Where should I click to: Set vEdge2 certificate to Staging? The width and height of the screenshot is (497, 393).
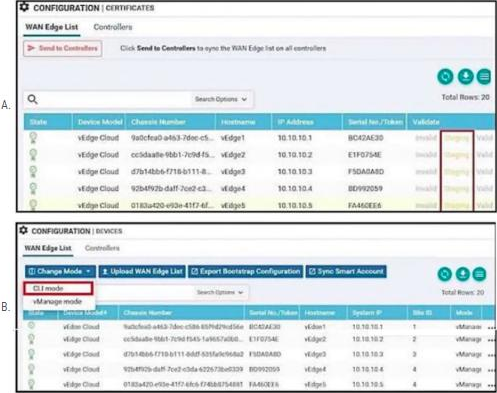457,155
